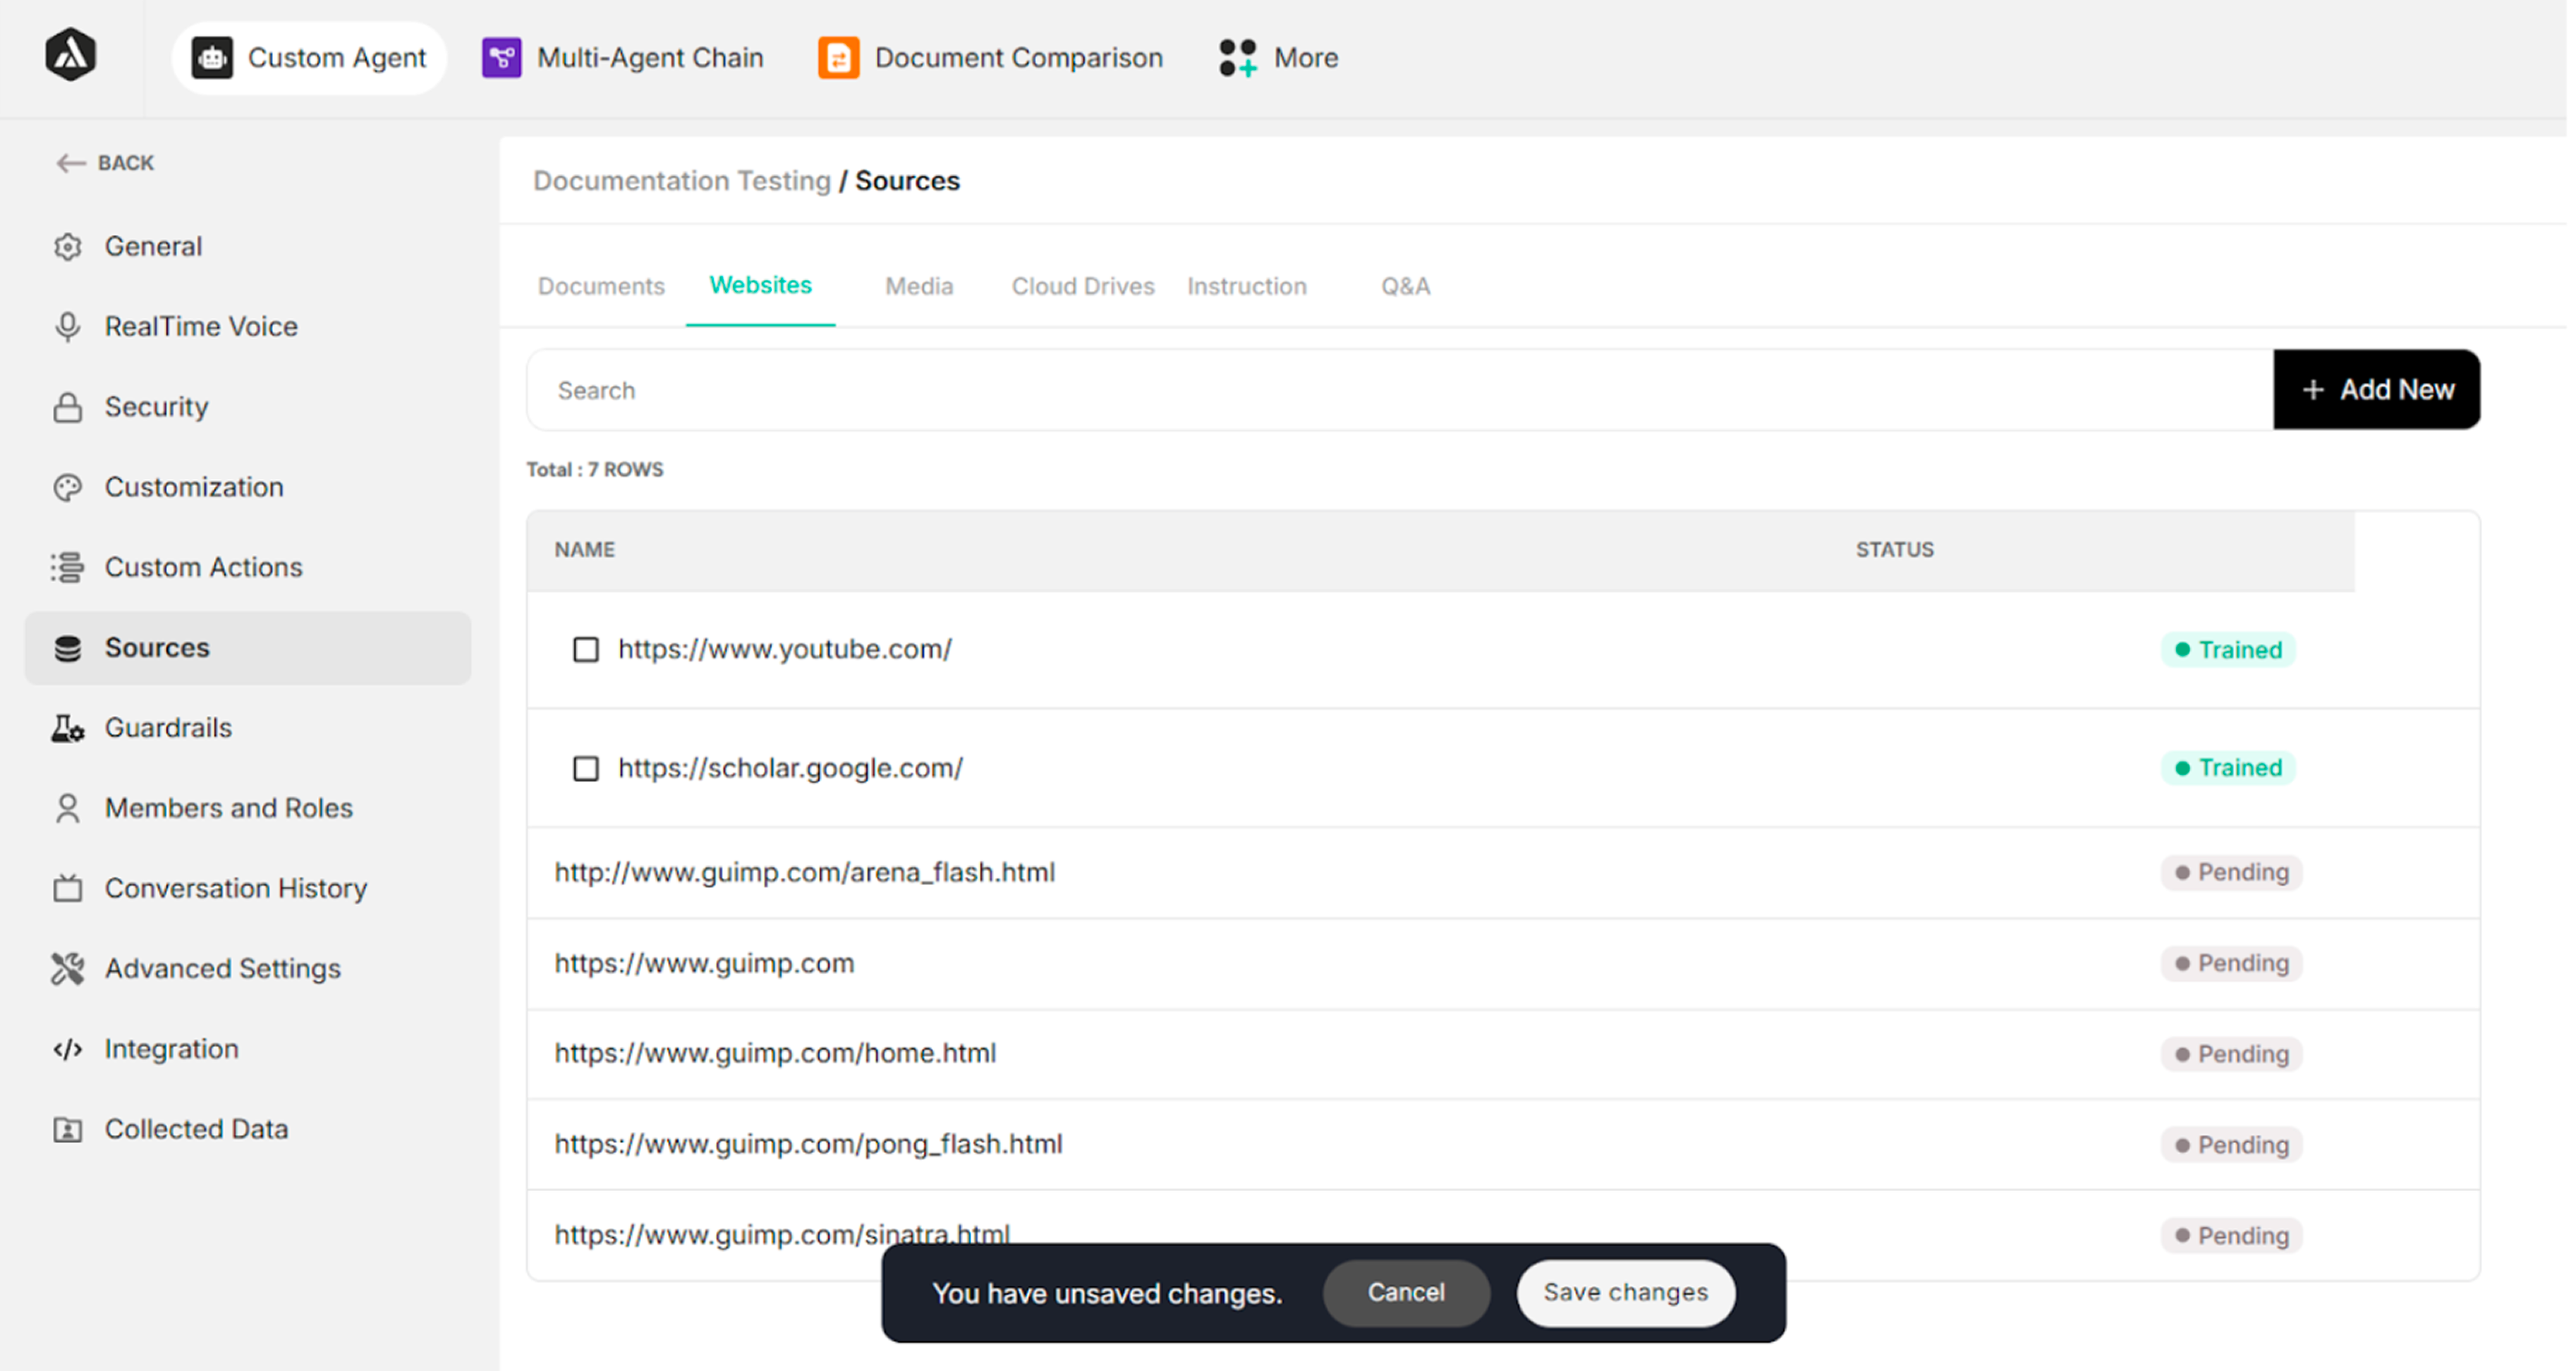Click the arena_flash.html URL row
Image resolution: width=2576 pixels, height=1371 pixels.
pos(1504,873)
